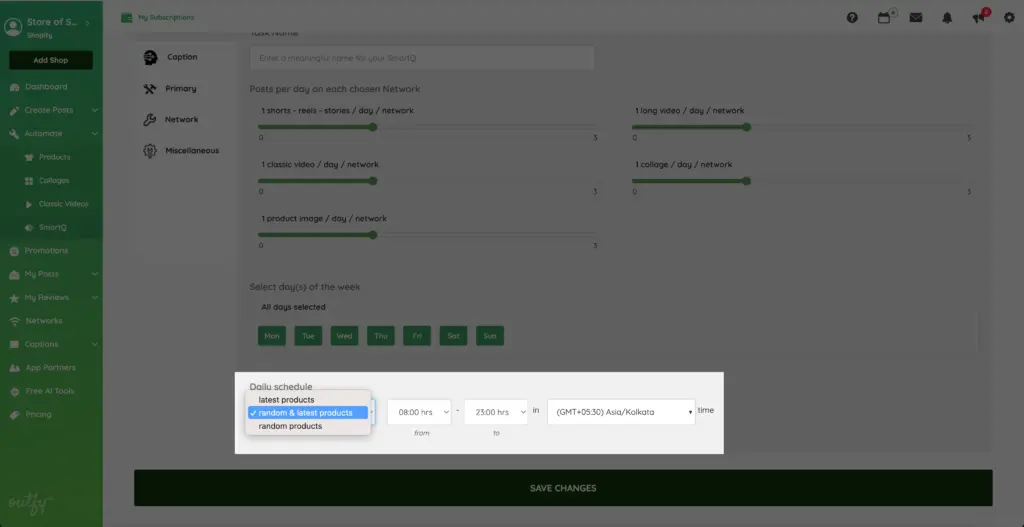Open the megaphone announcements icon
The image size is (1024, 527).
point(978,17)
